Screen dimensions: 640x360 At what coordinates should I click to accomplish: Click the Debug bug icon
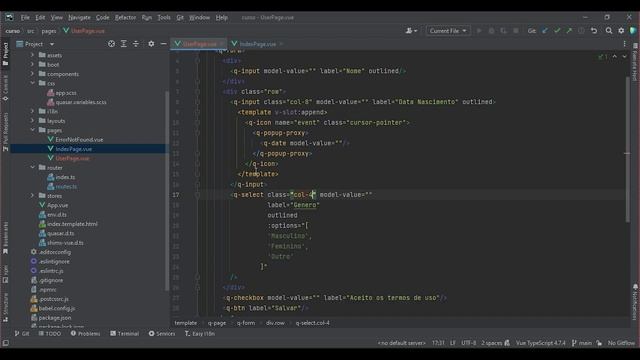point(491,31)
